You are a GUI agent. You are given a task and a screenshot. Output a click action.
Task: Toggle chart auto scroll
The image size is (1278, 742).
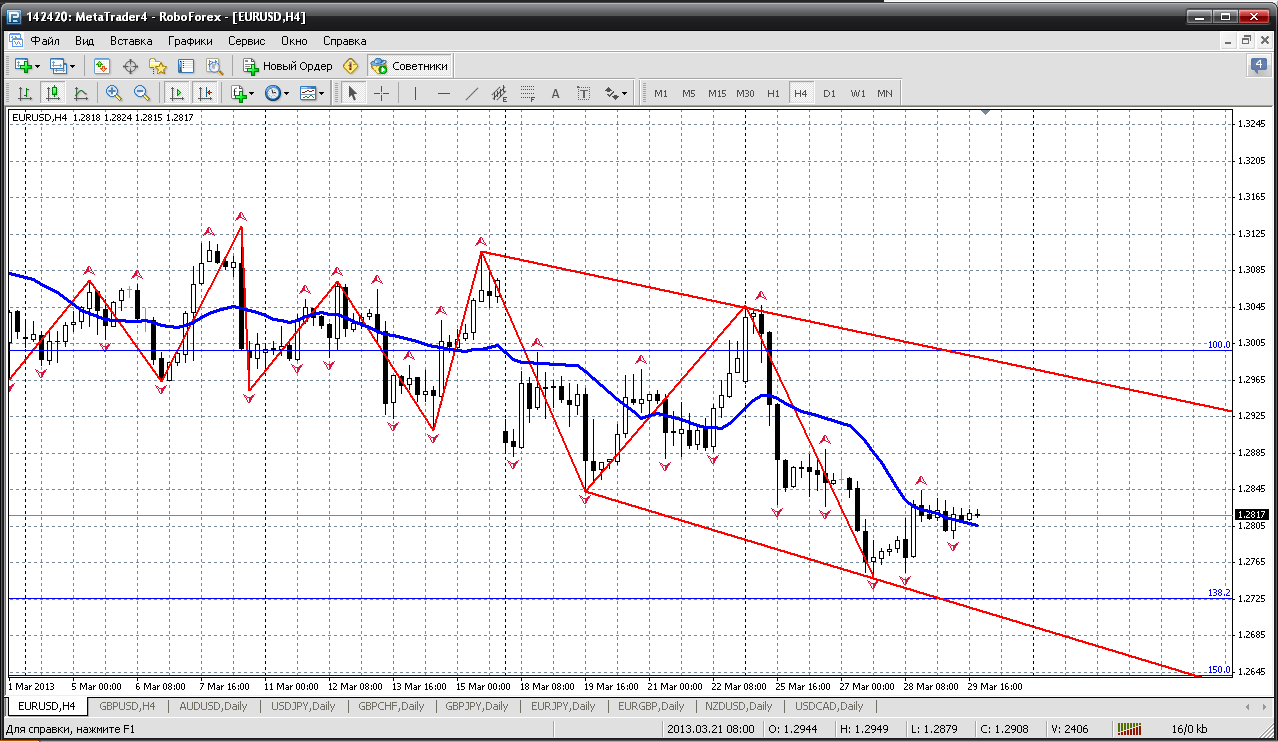[177, 93]
